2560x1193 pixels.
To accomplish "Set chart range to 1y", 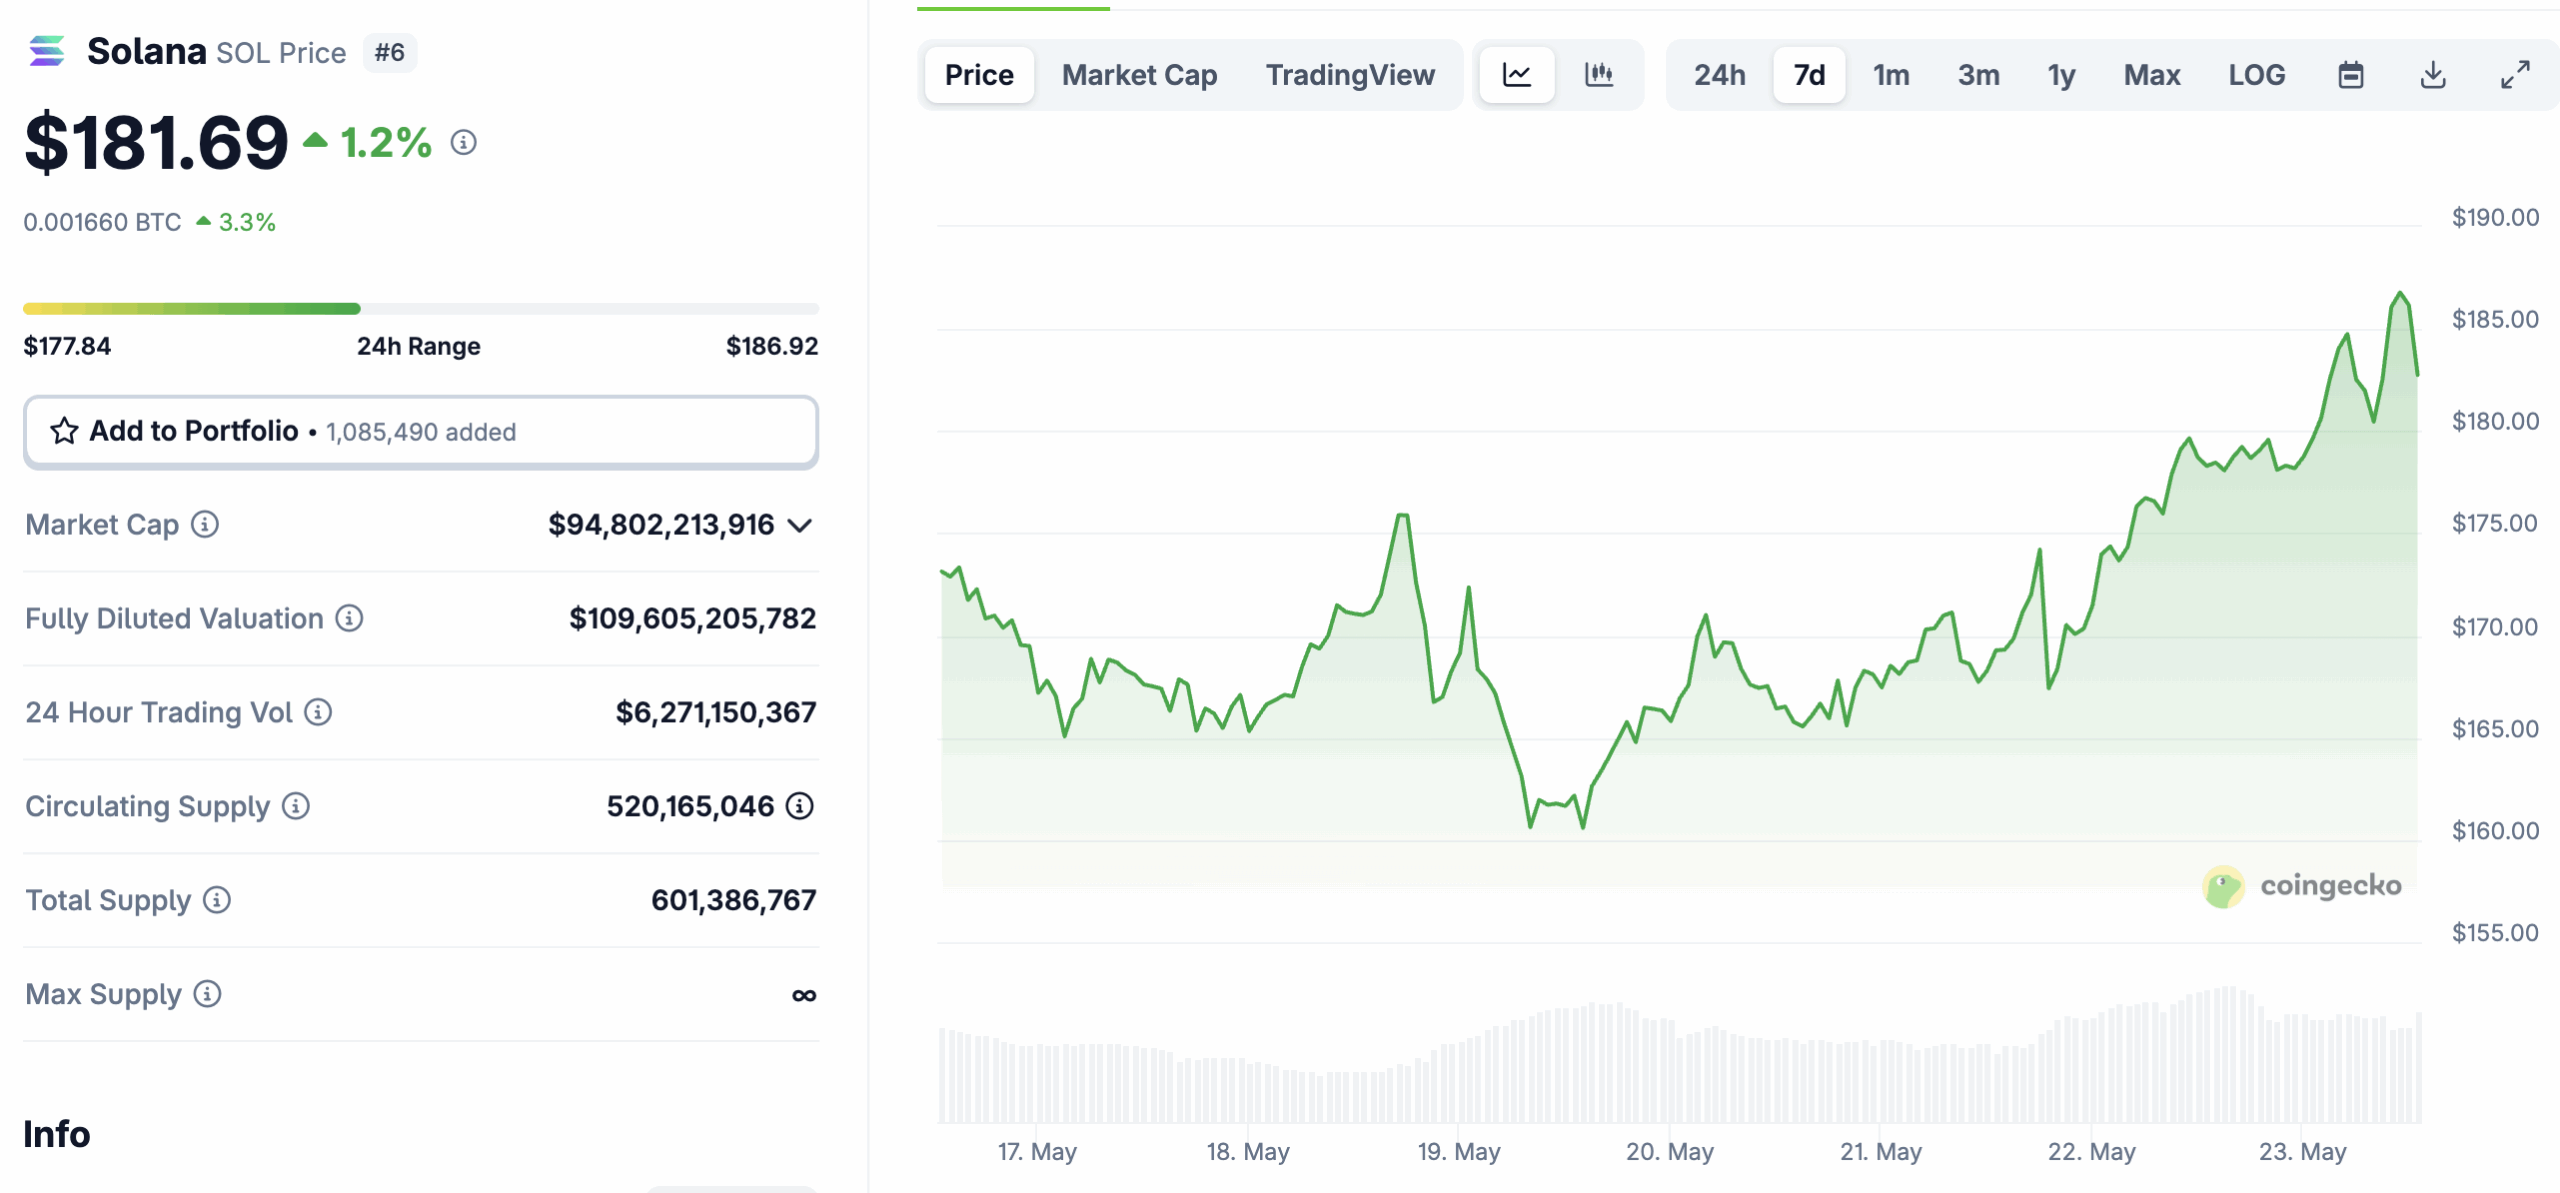I will pos(2061,75).
